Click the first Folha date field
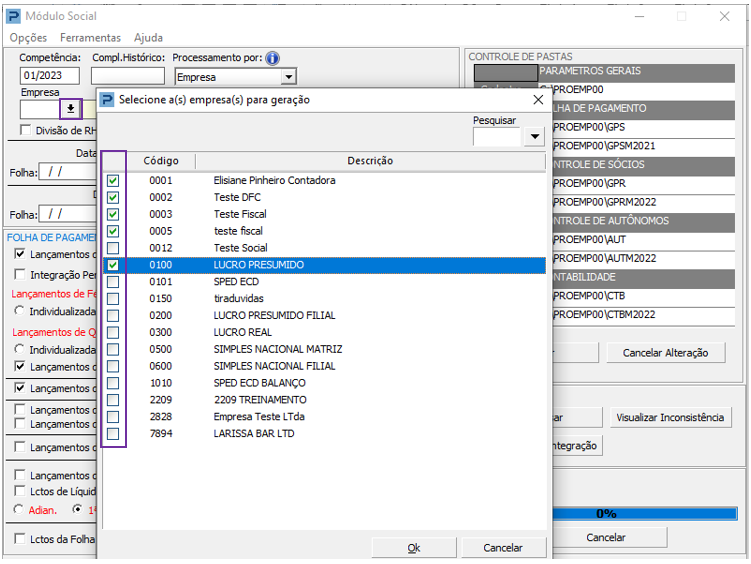The width and height of the screenshot is (751, 564). pyautogui.click(x=68, y=172)
